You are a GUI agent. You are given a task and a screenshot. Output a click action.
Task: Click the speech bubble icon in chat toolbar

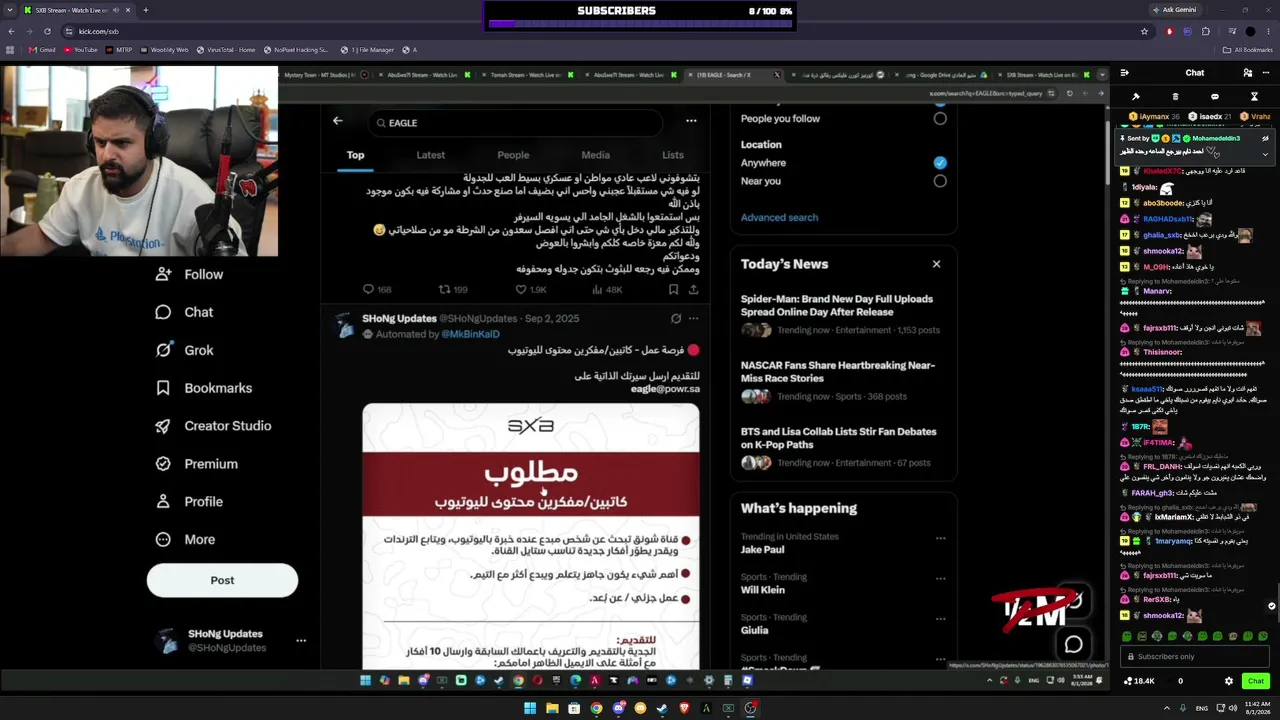click(x=1214, y=97)
